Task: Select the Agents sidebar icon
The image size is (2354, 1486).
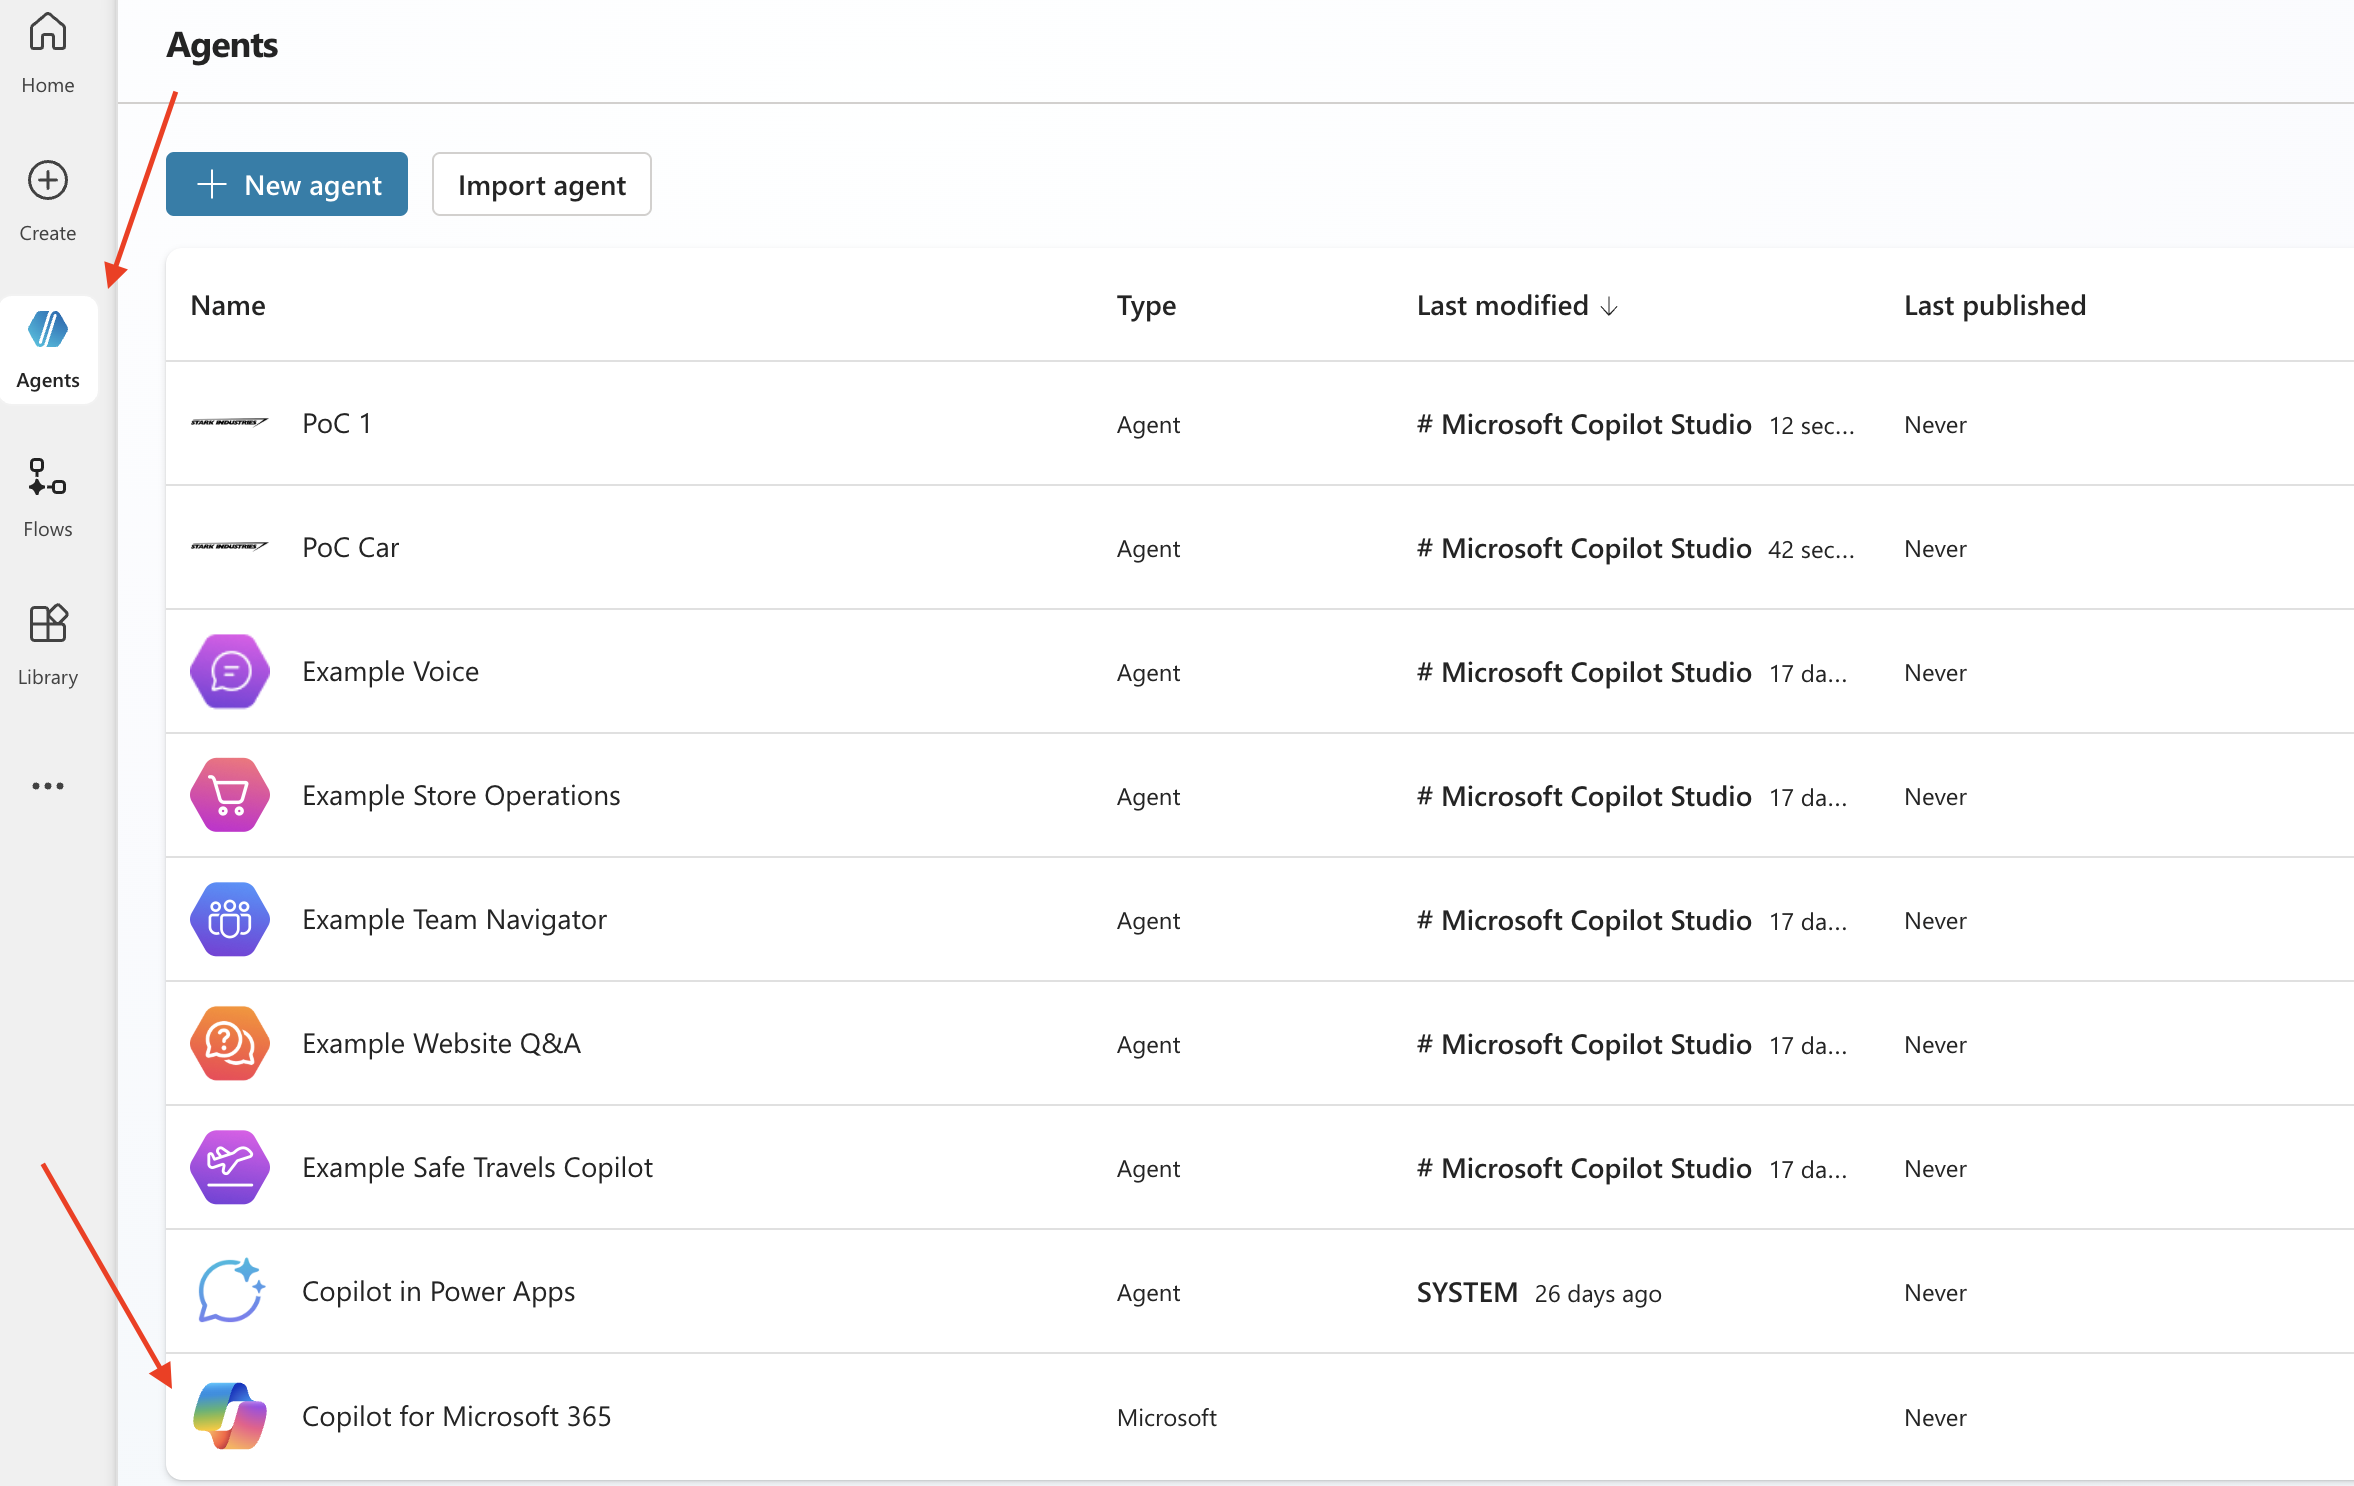Action: coord(48,329)
